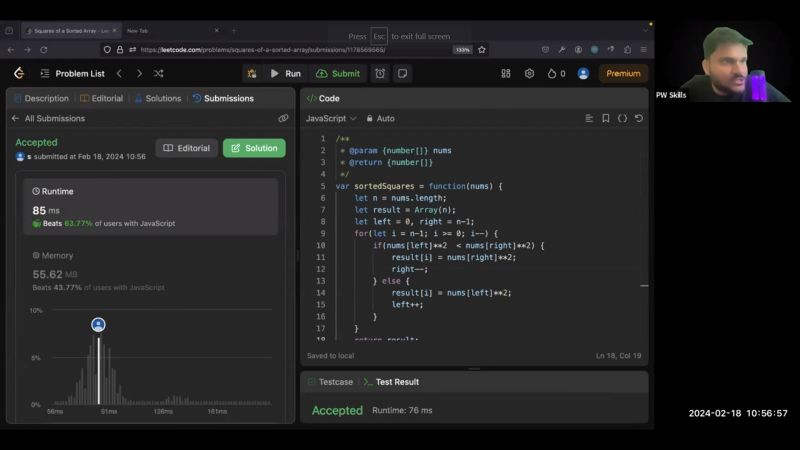Screen dimensions: 800x450
Task: Click the streak fire icon
Action: tap(552, 73)
